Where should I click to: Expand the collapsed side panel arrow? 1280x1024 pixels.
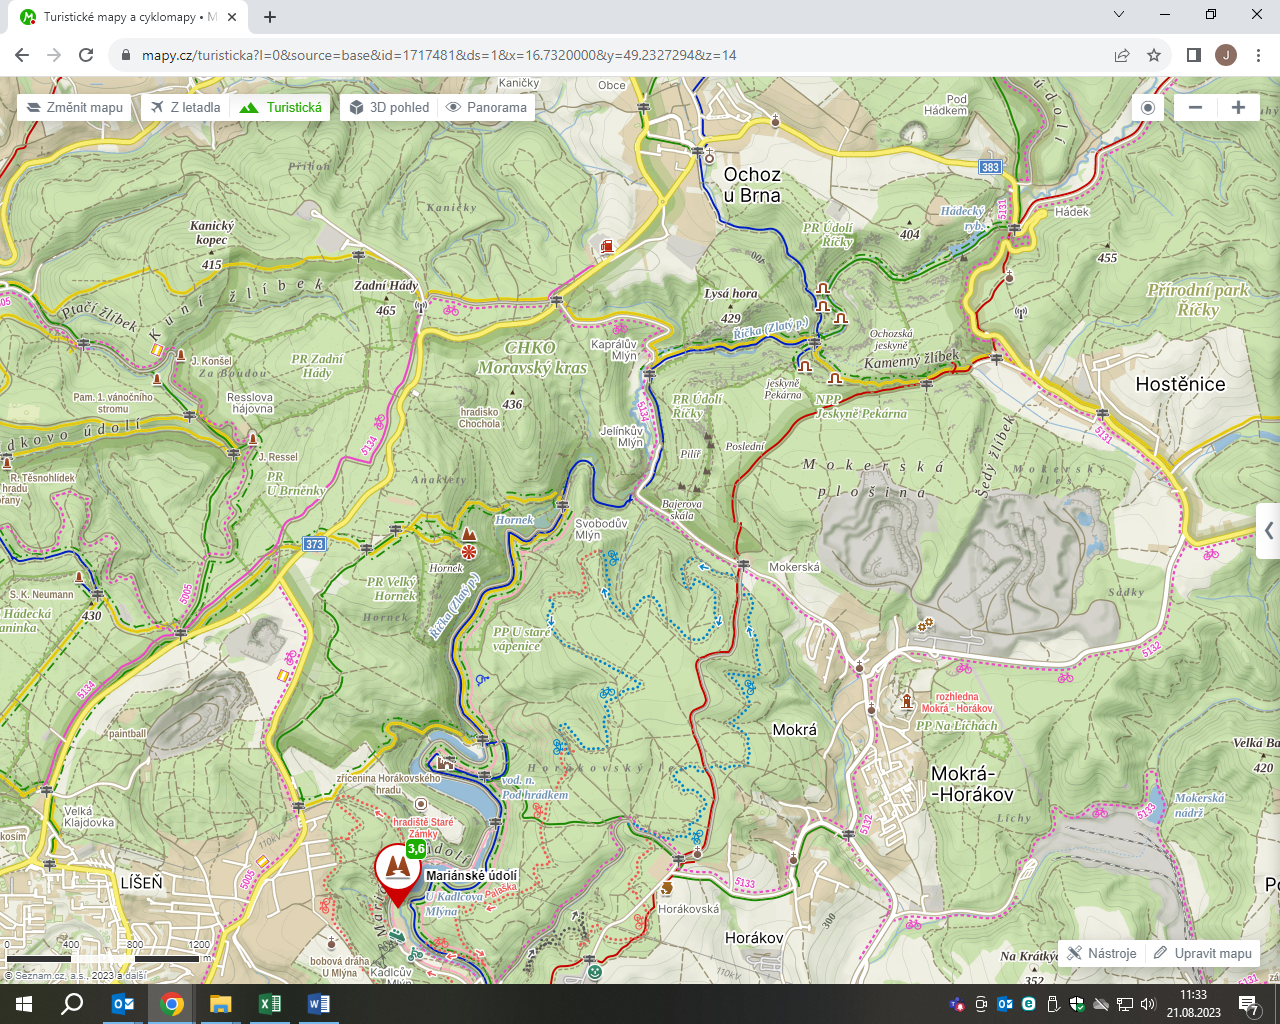pos(1268,531)
